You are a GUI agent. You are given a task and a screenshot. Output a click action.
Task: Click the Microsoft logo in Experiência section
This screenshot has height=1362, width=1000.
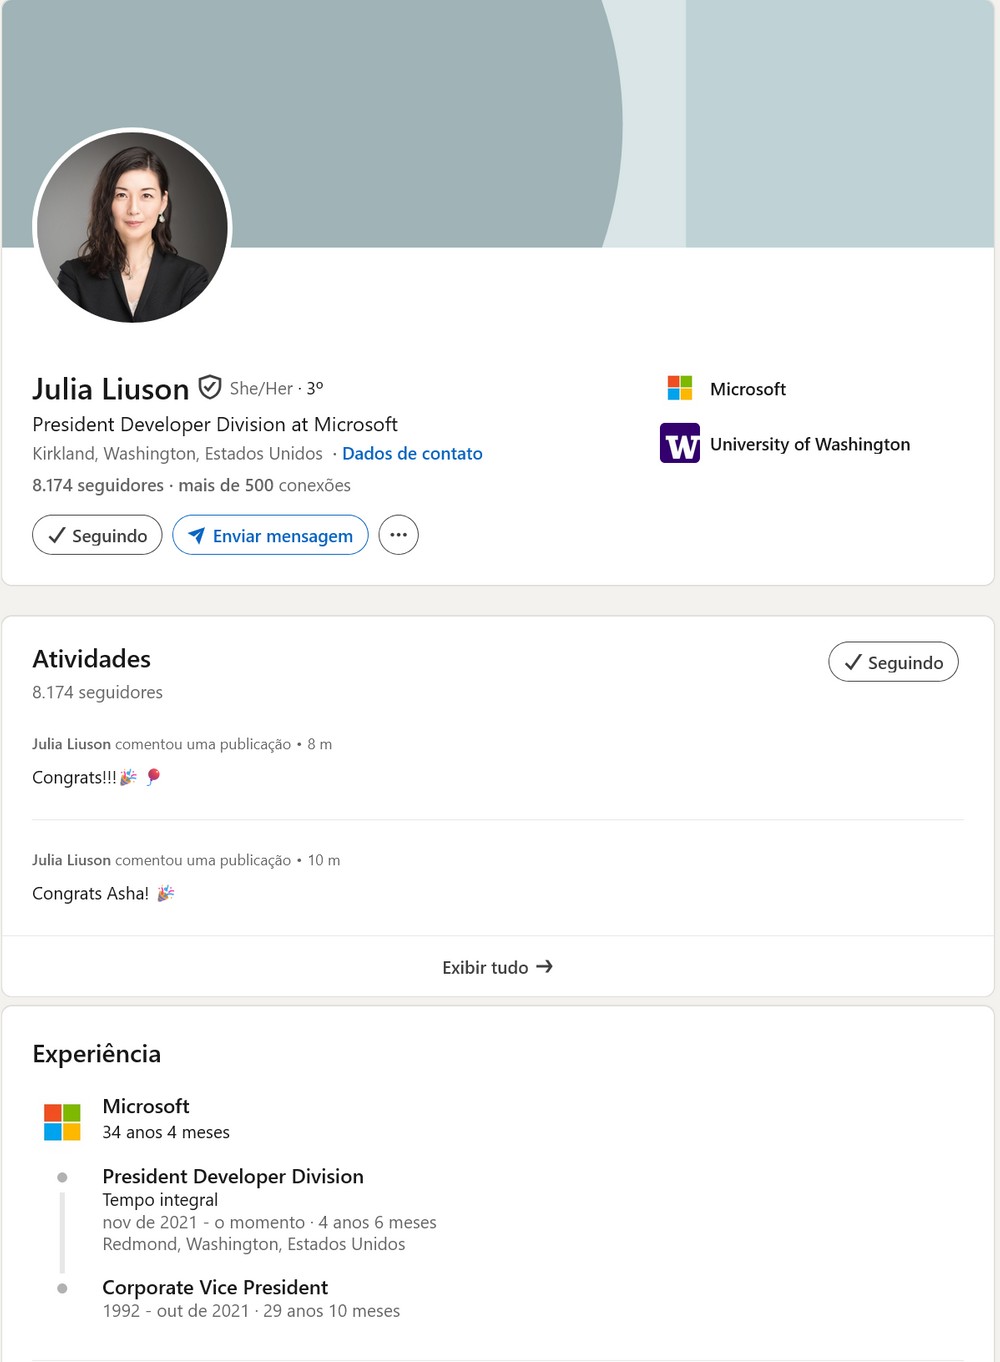click(x=62, y=1121)
